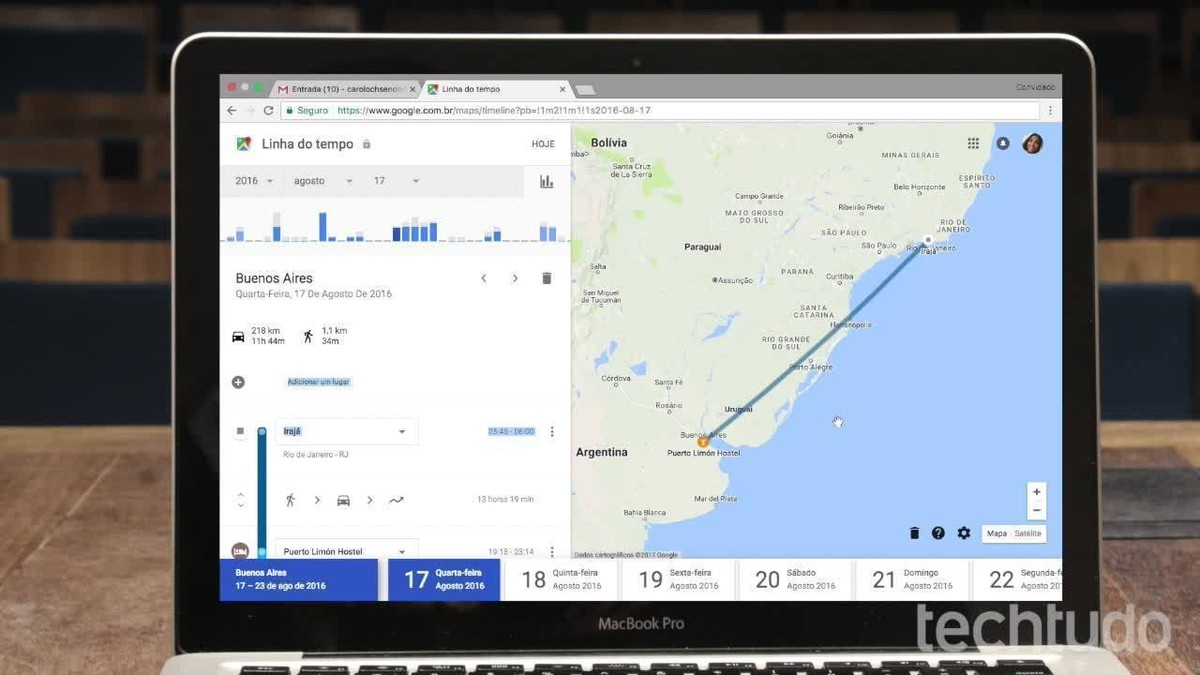Click the walking icon in the trip segment
Viewport: 1200px width, 675px height.
pyautogui.click(x=291, y=499)
